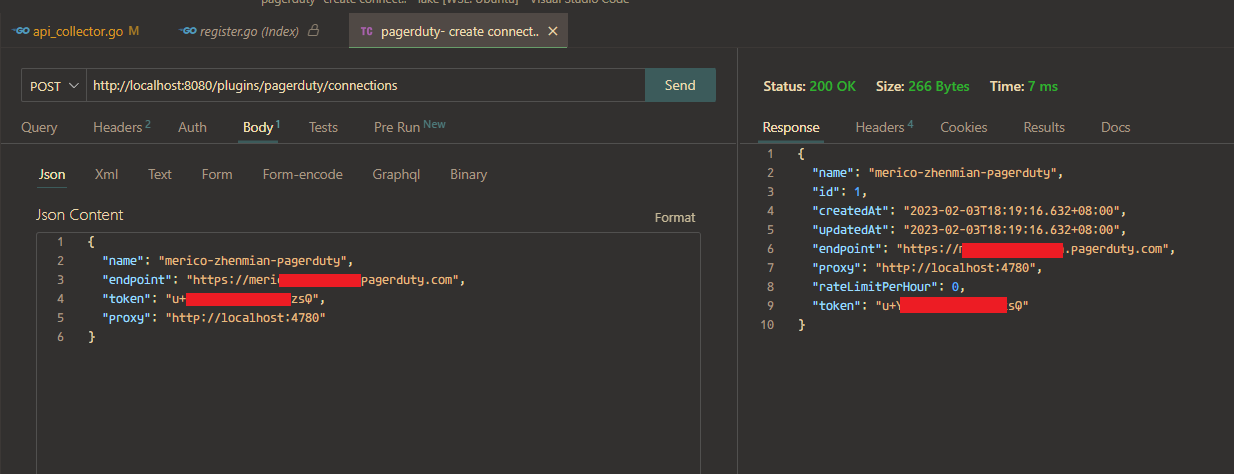
Task: Select the Binary body type
Action: click(x=469, y=174)
